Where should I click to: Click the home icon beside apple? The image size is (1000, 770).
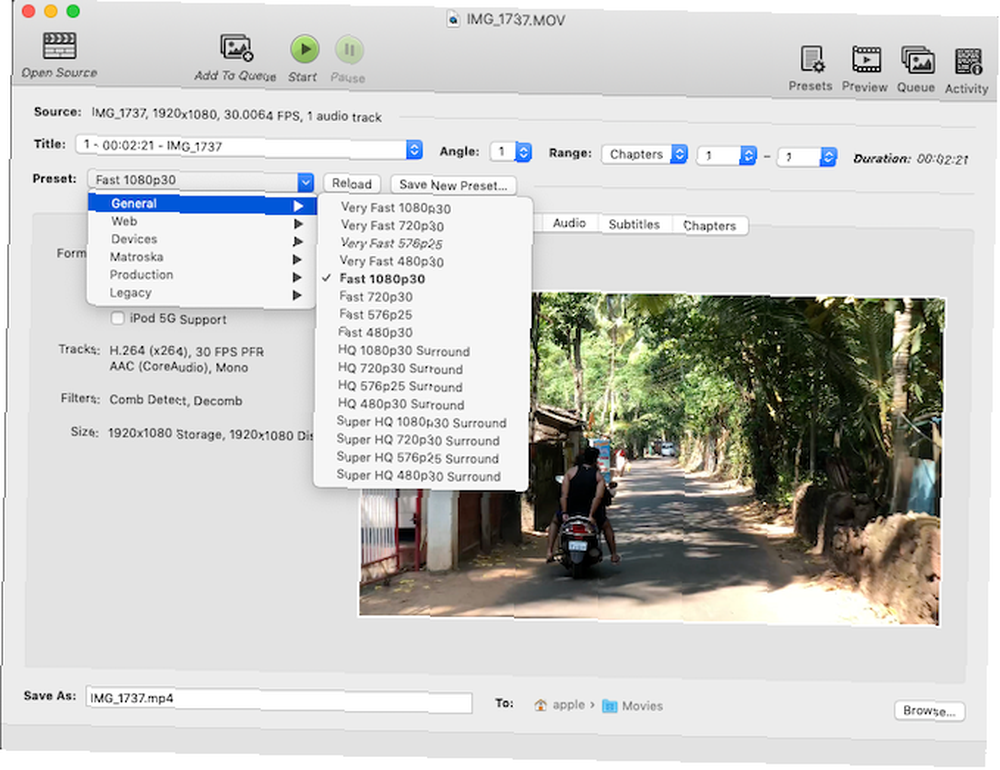pos(540,705)
